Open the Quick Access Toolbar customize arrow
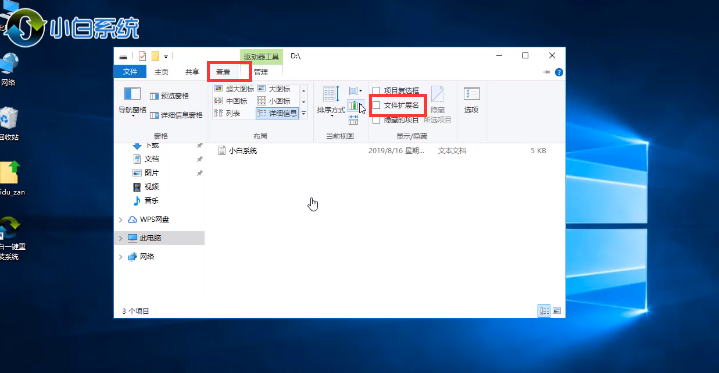The width and height of the screenshot is (719, 373). (166, 56)
